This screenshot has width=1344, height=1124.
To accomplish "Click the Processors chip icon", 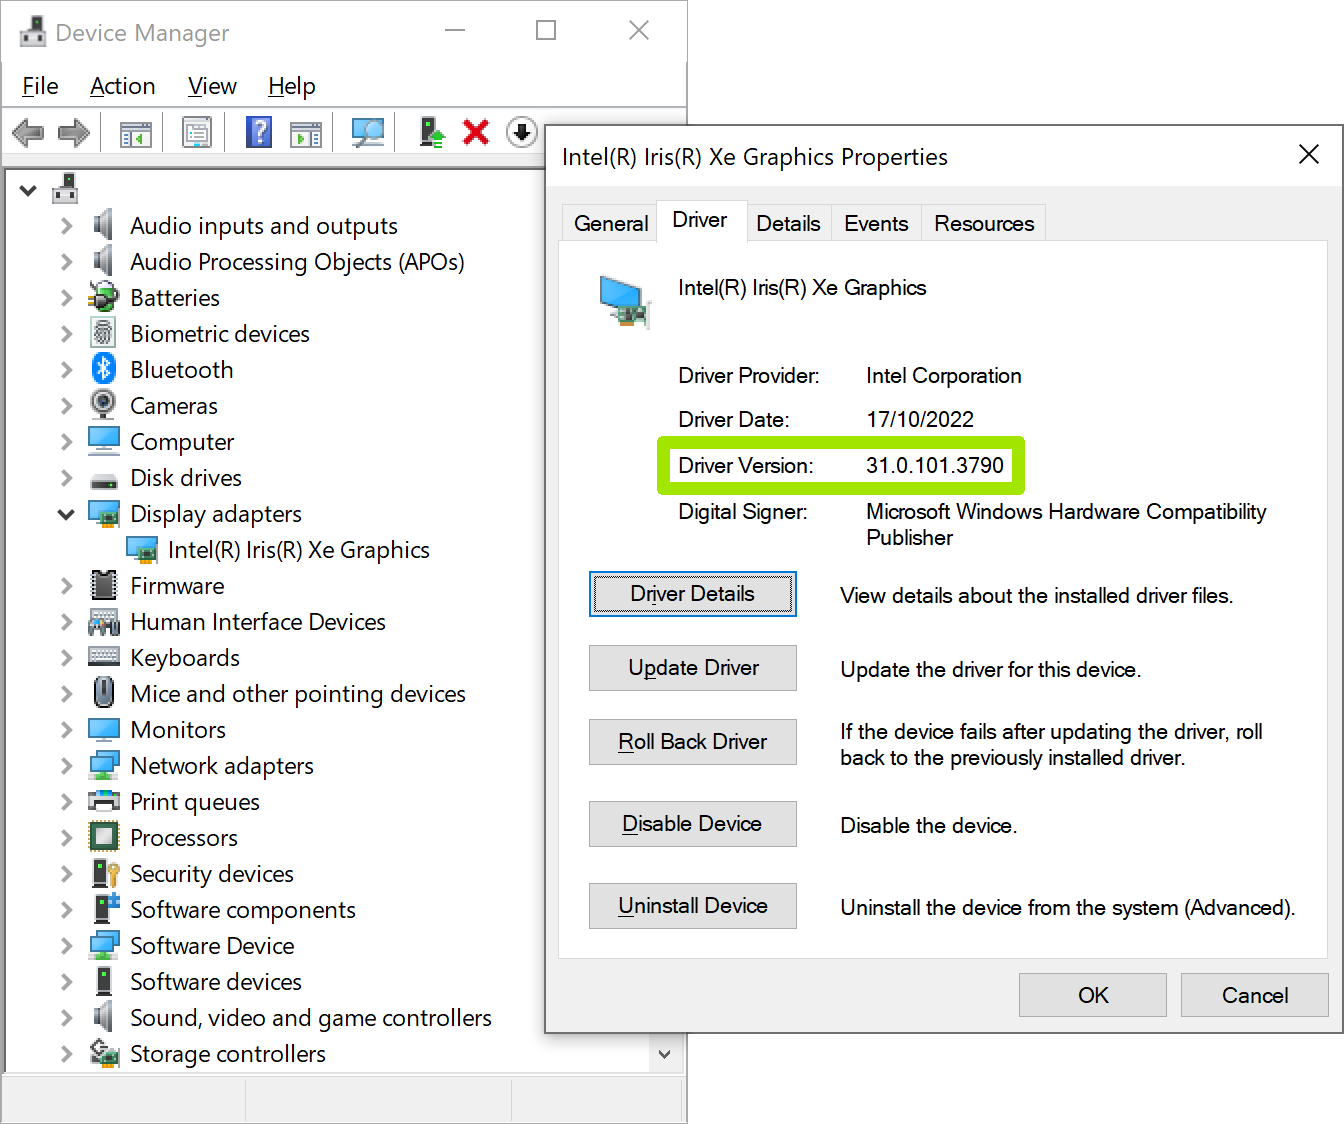I will 104,837.
